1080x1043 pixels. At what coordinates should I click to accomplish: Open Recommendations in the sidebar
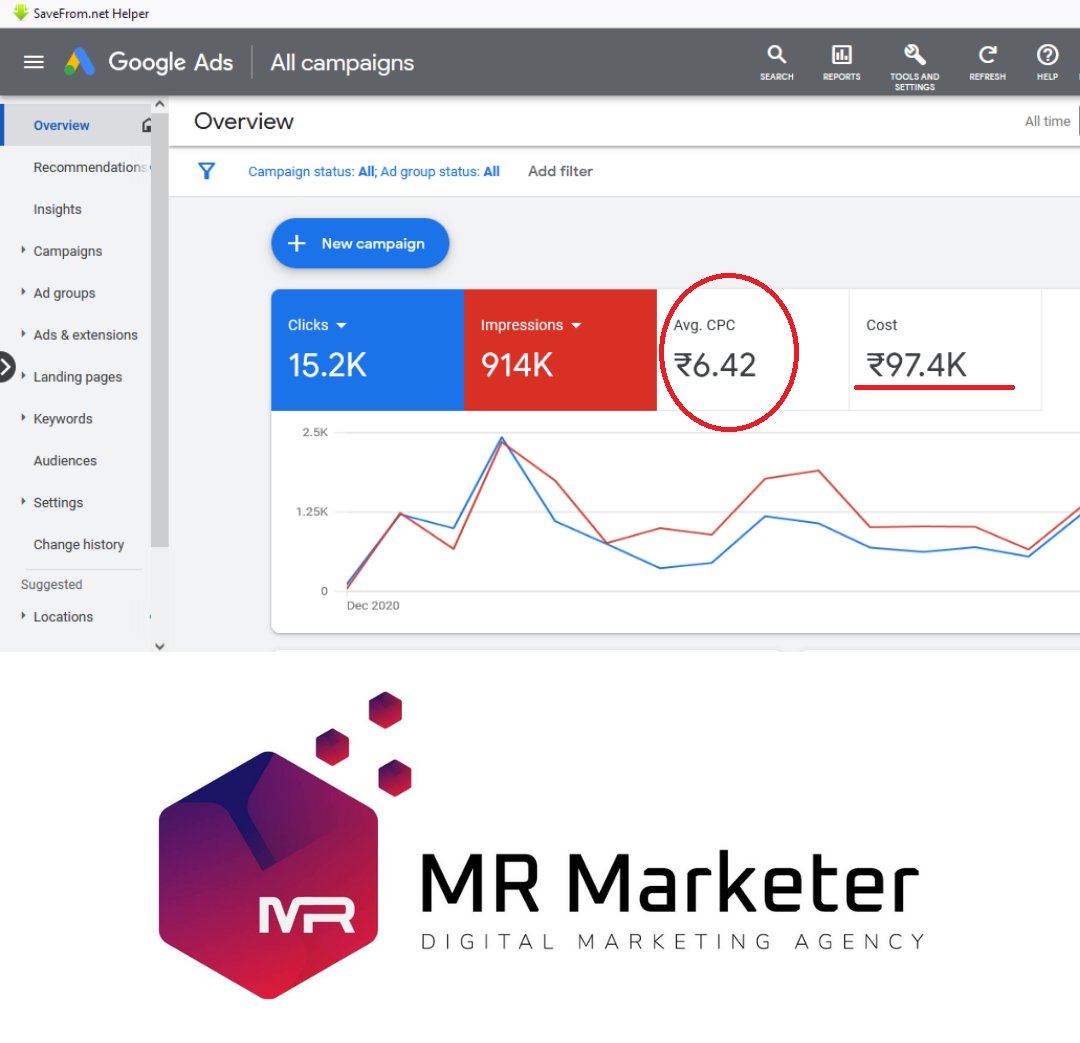[90, 167]
